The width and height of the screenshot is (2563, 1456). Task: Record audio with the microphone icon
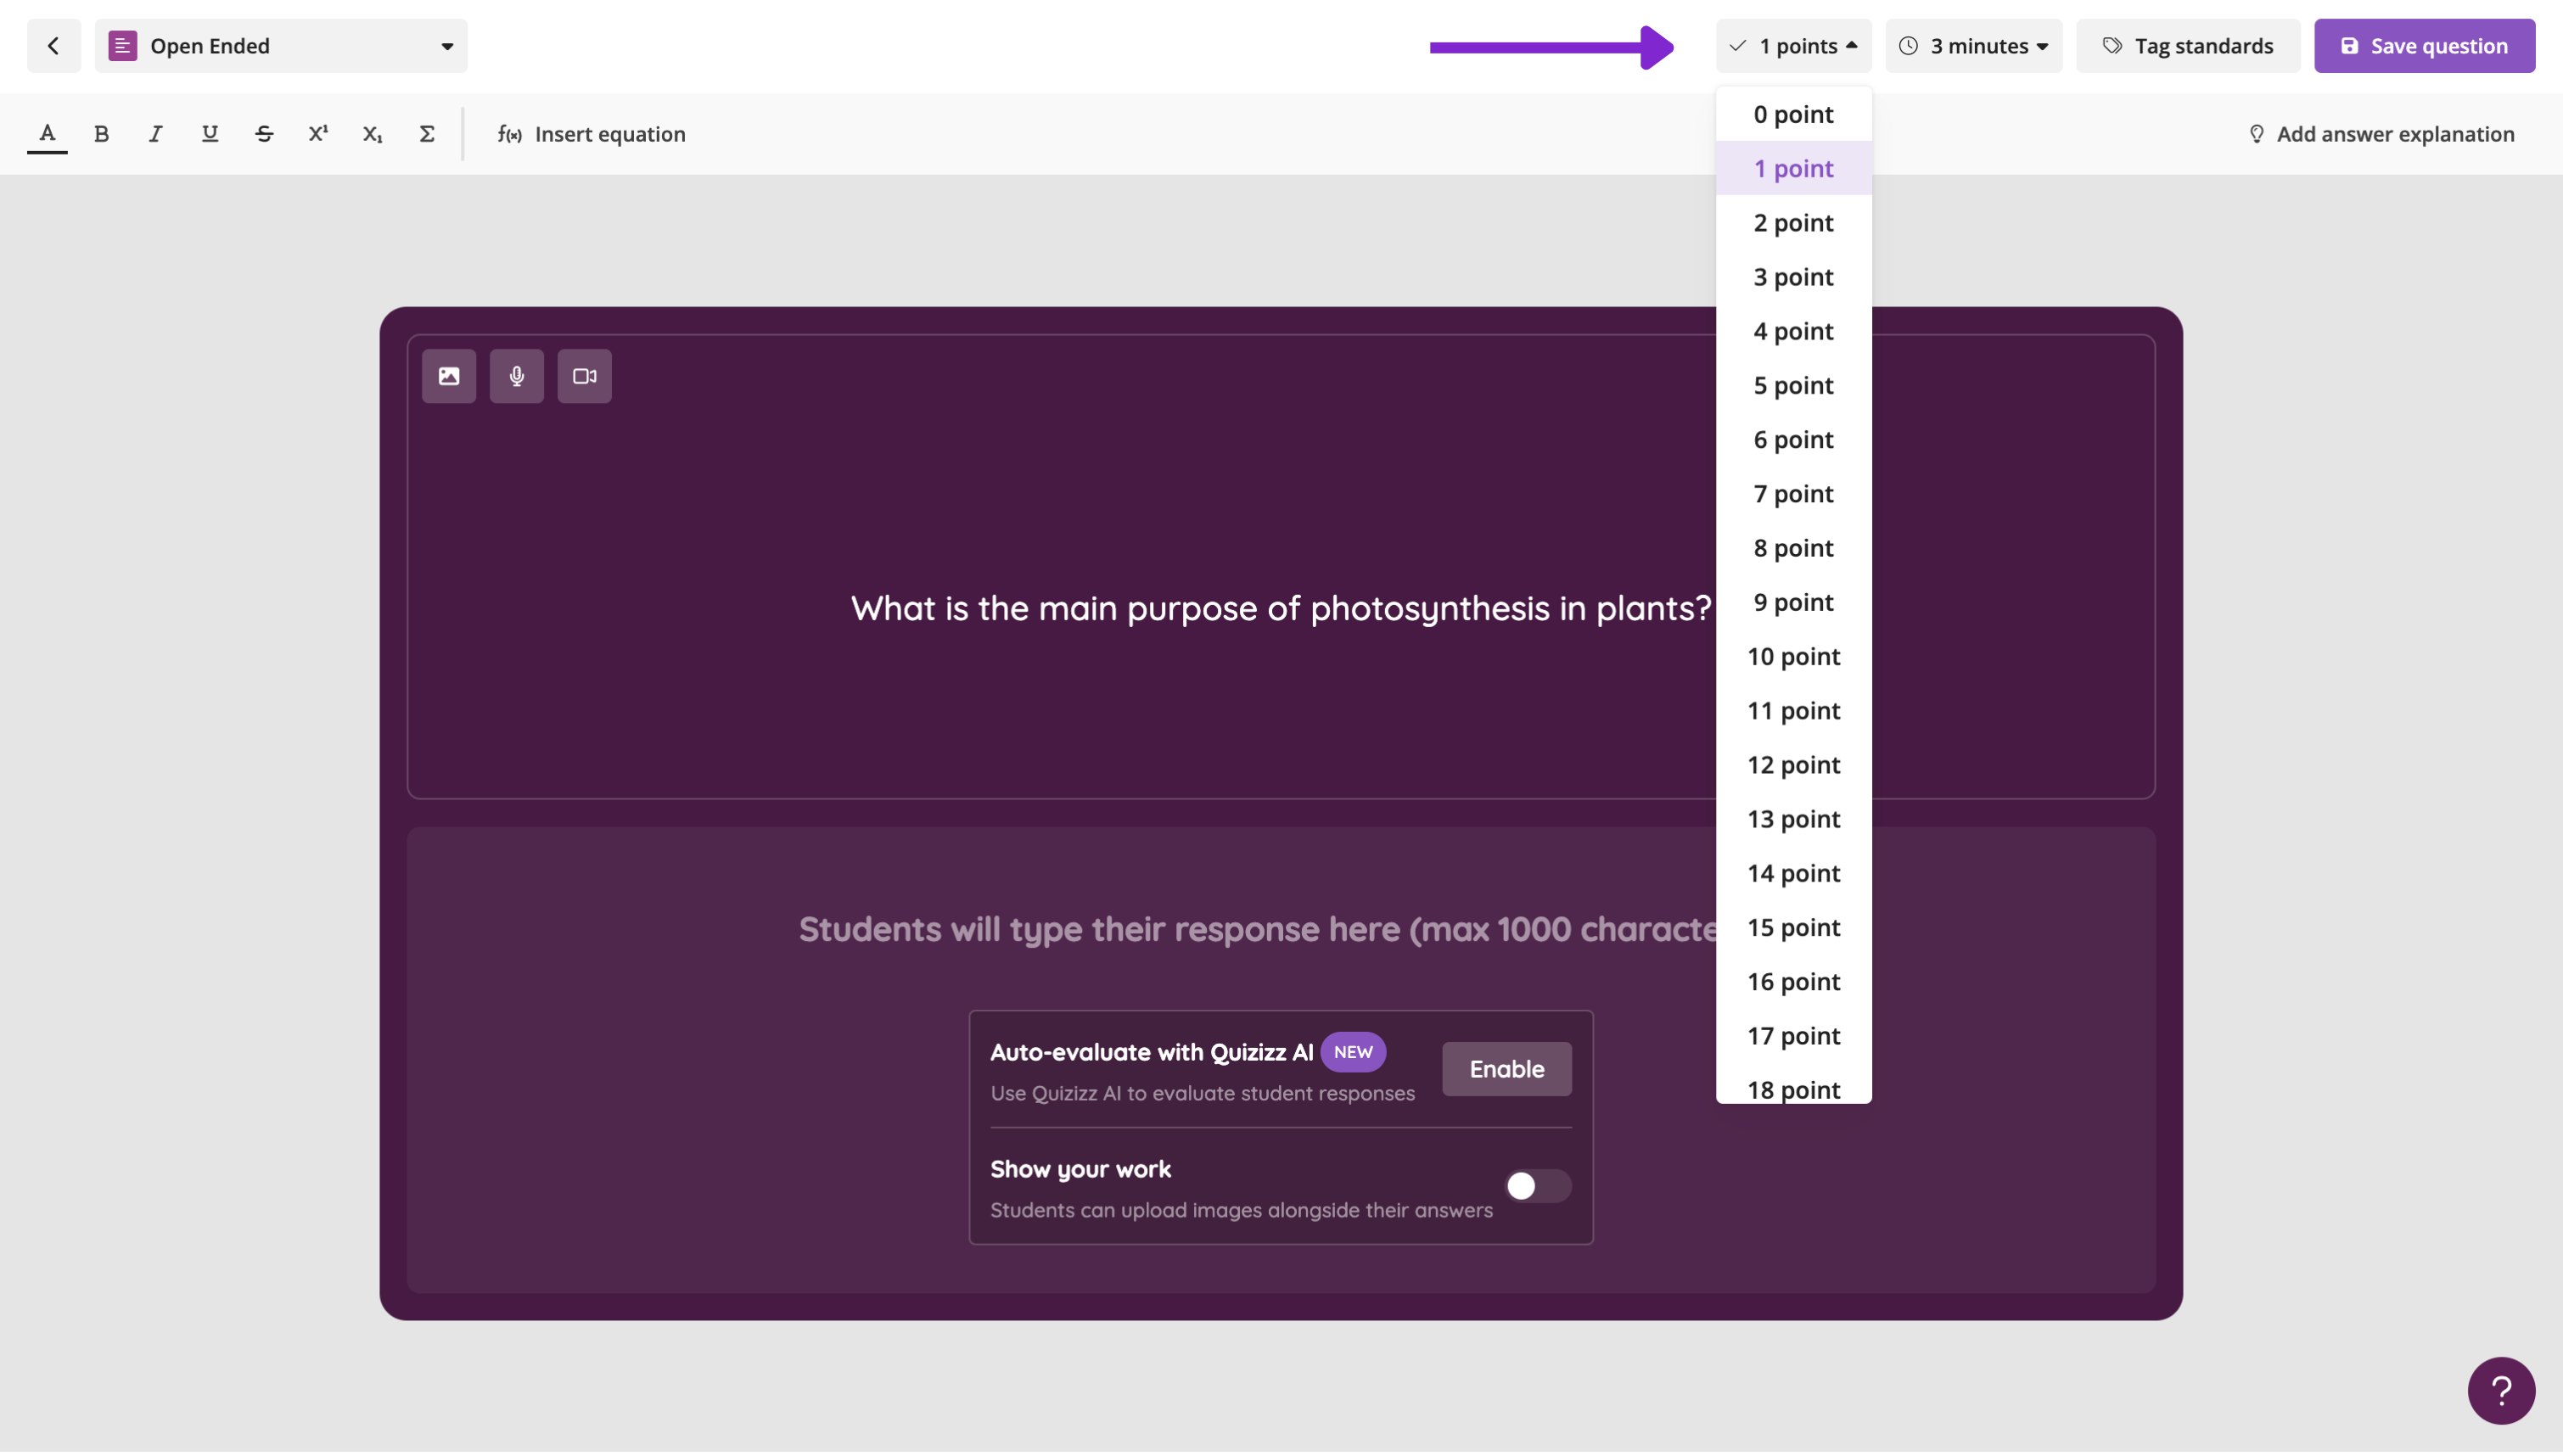517,376
